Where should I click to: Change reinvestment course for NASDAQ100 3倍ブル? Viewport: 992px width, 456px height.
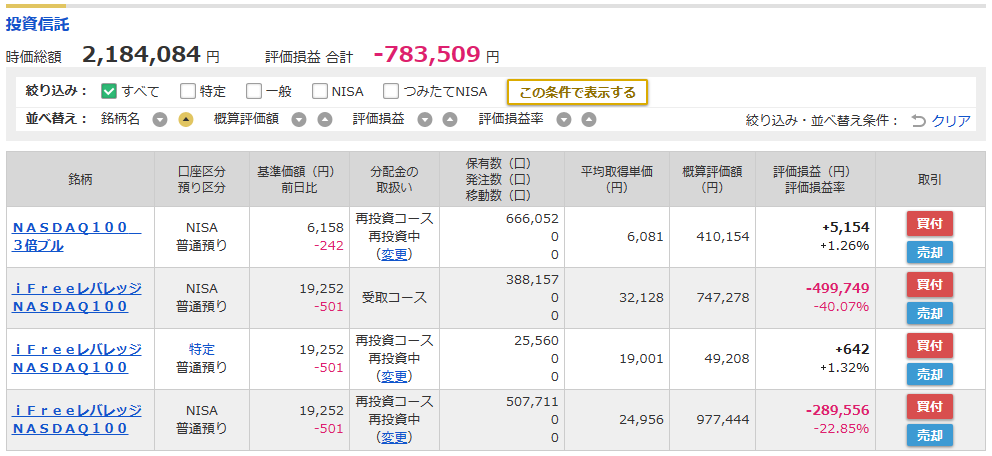pos(395,254)
